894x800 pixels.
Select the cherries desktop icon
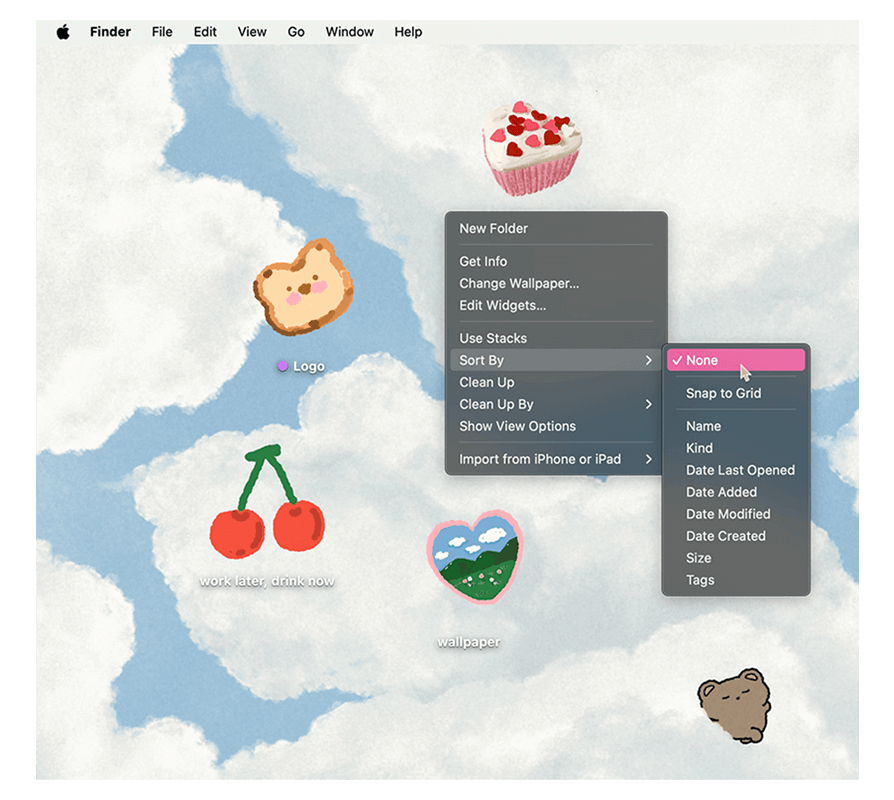click(x=267, y=501)
